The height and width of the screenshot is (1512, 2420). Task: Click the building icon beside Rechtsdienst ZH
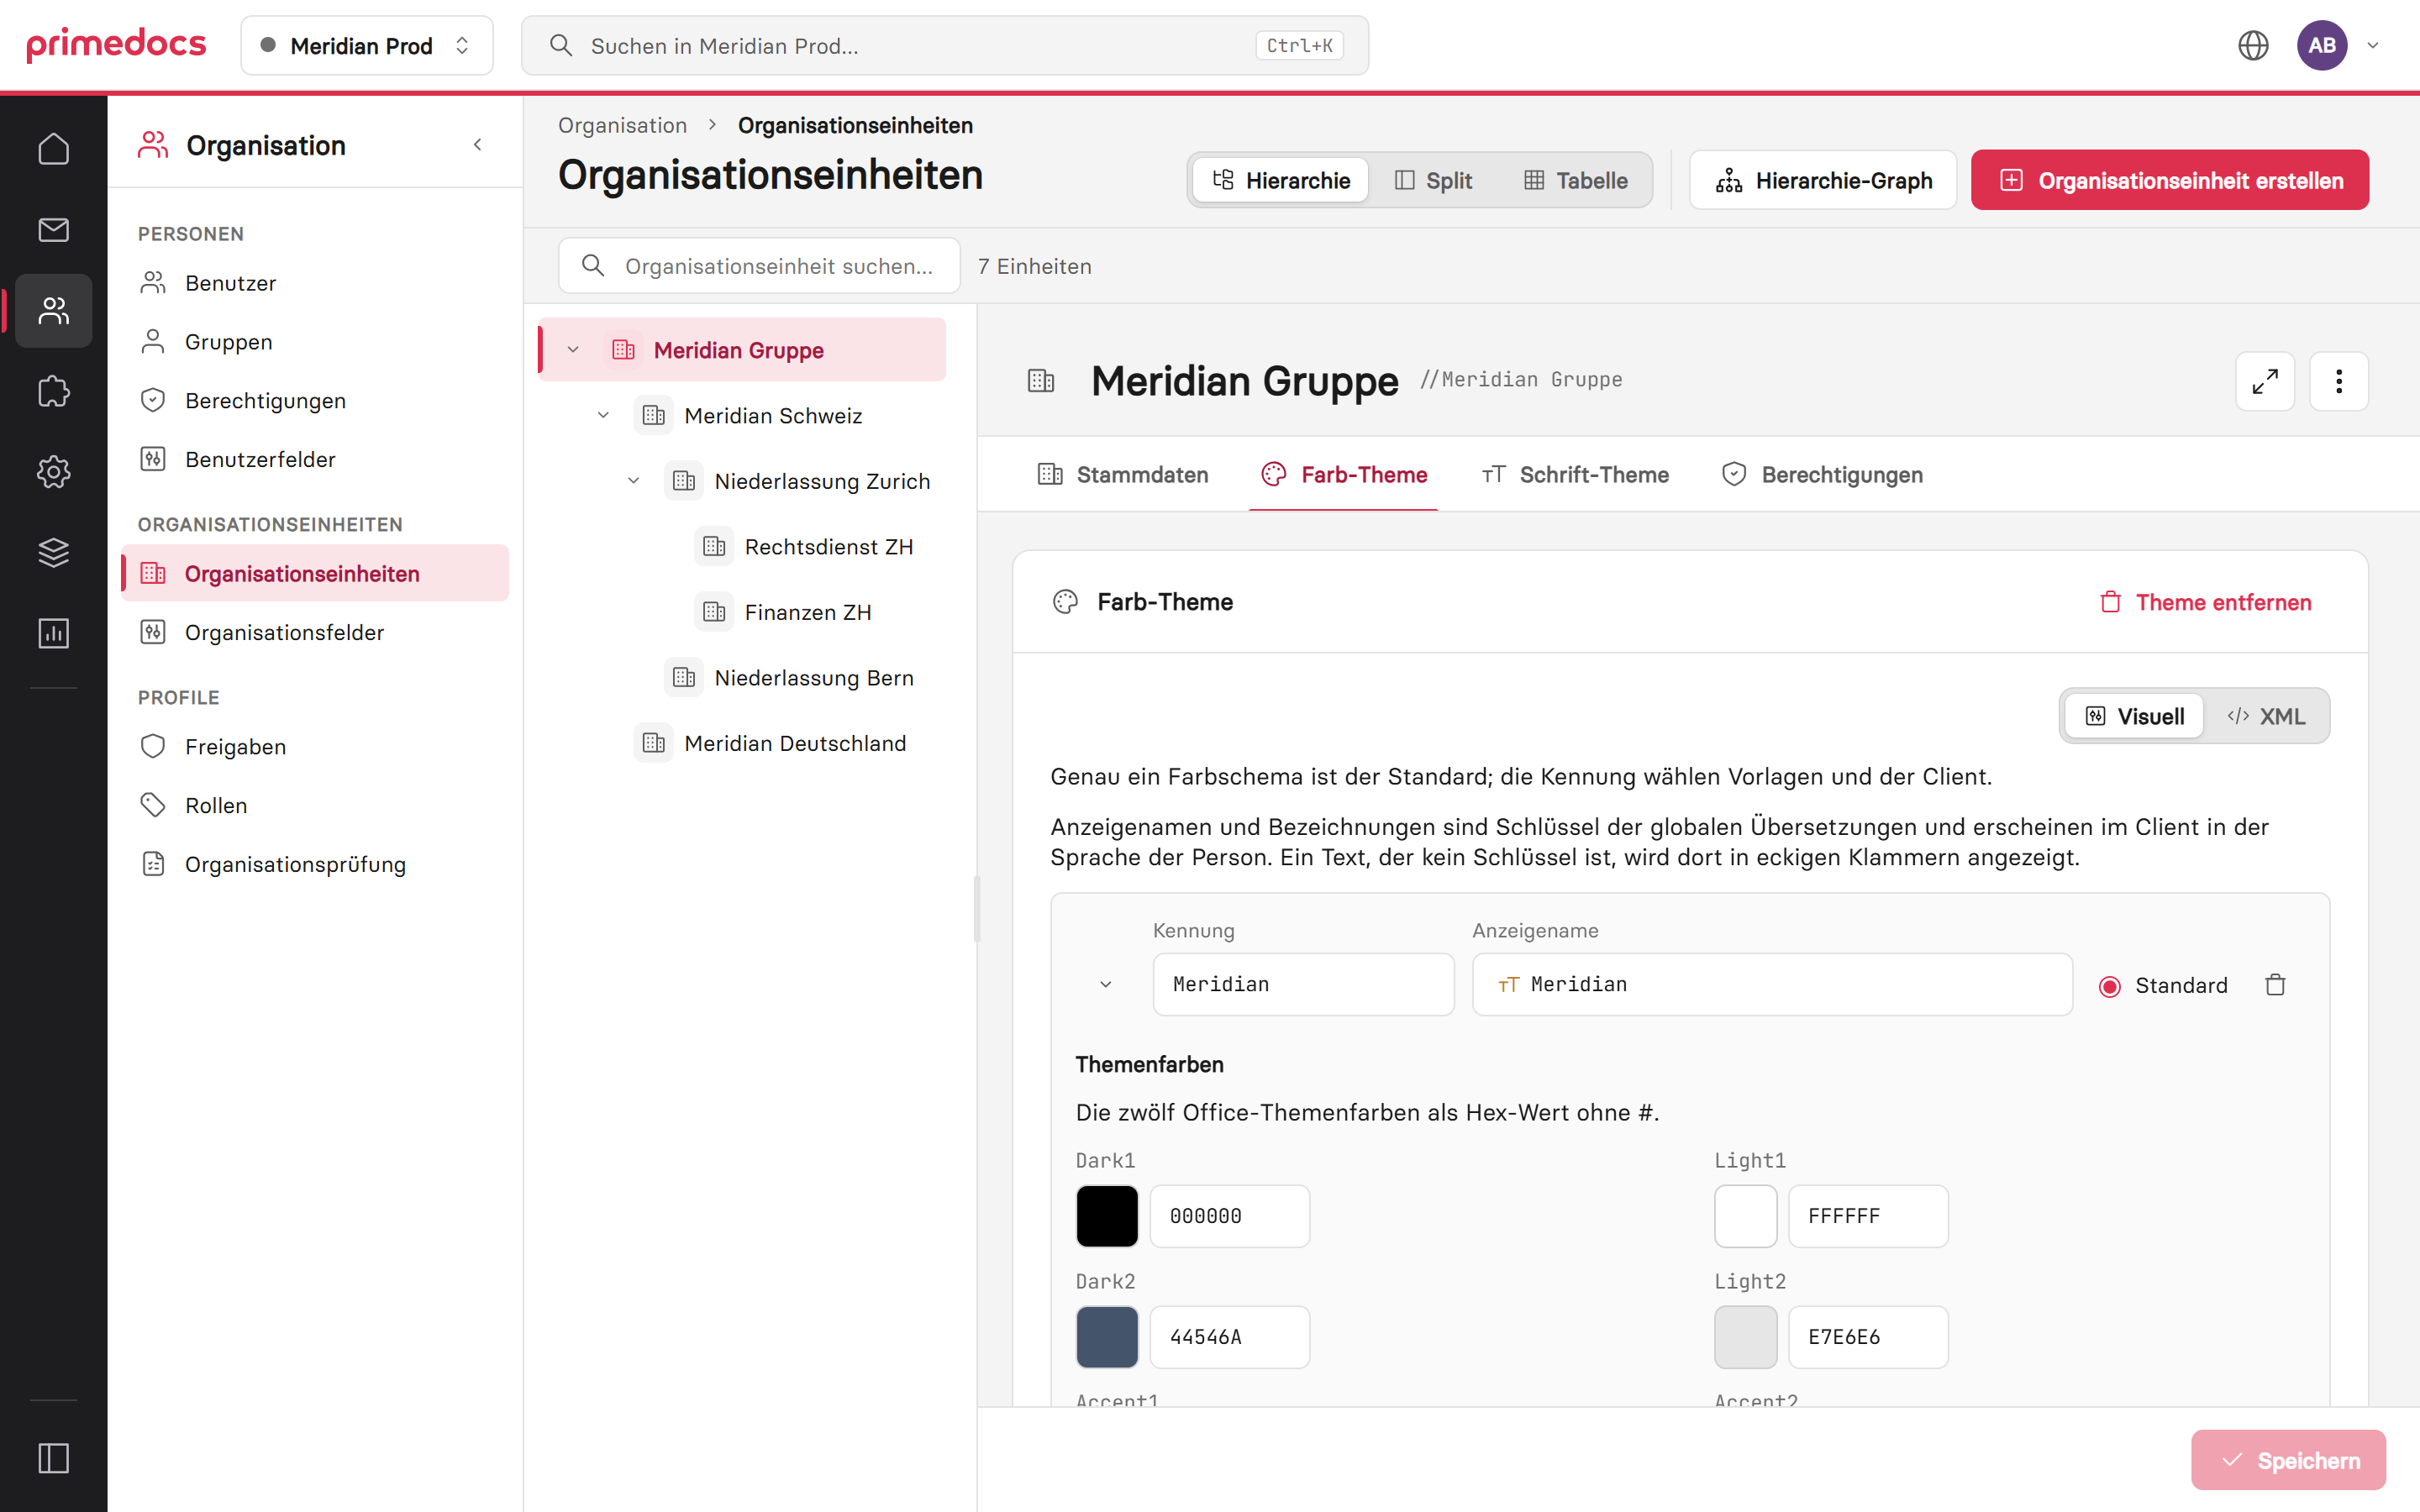click(714, 546)
